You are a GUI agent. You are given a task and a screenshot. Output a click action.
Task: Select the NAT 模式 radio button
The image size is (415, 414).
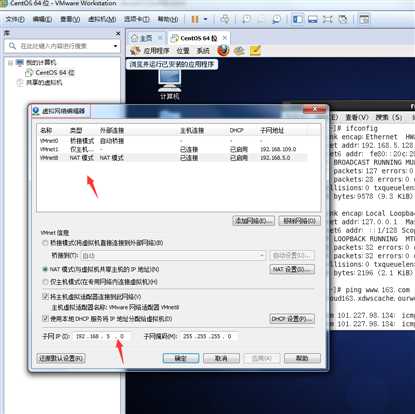click(x=45, y=269)
